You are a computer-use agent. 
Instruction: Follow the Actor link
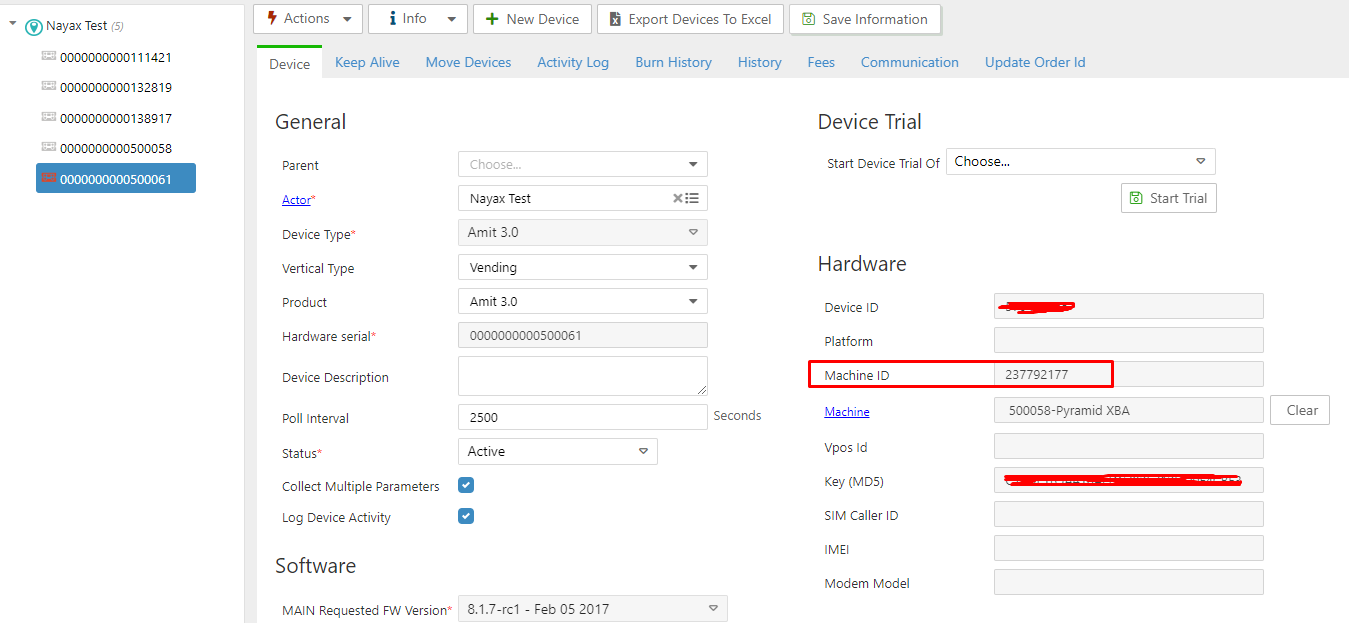point(296,200)
